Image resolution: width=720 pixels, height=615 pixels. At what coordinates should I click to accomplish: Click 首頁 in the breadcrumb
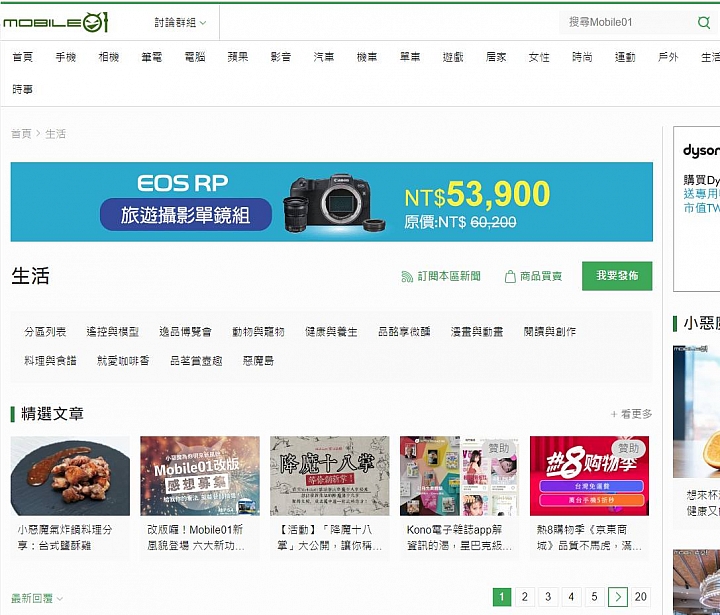tap(21, 134)
